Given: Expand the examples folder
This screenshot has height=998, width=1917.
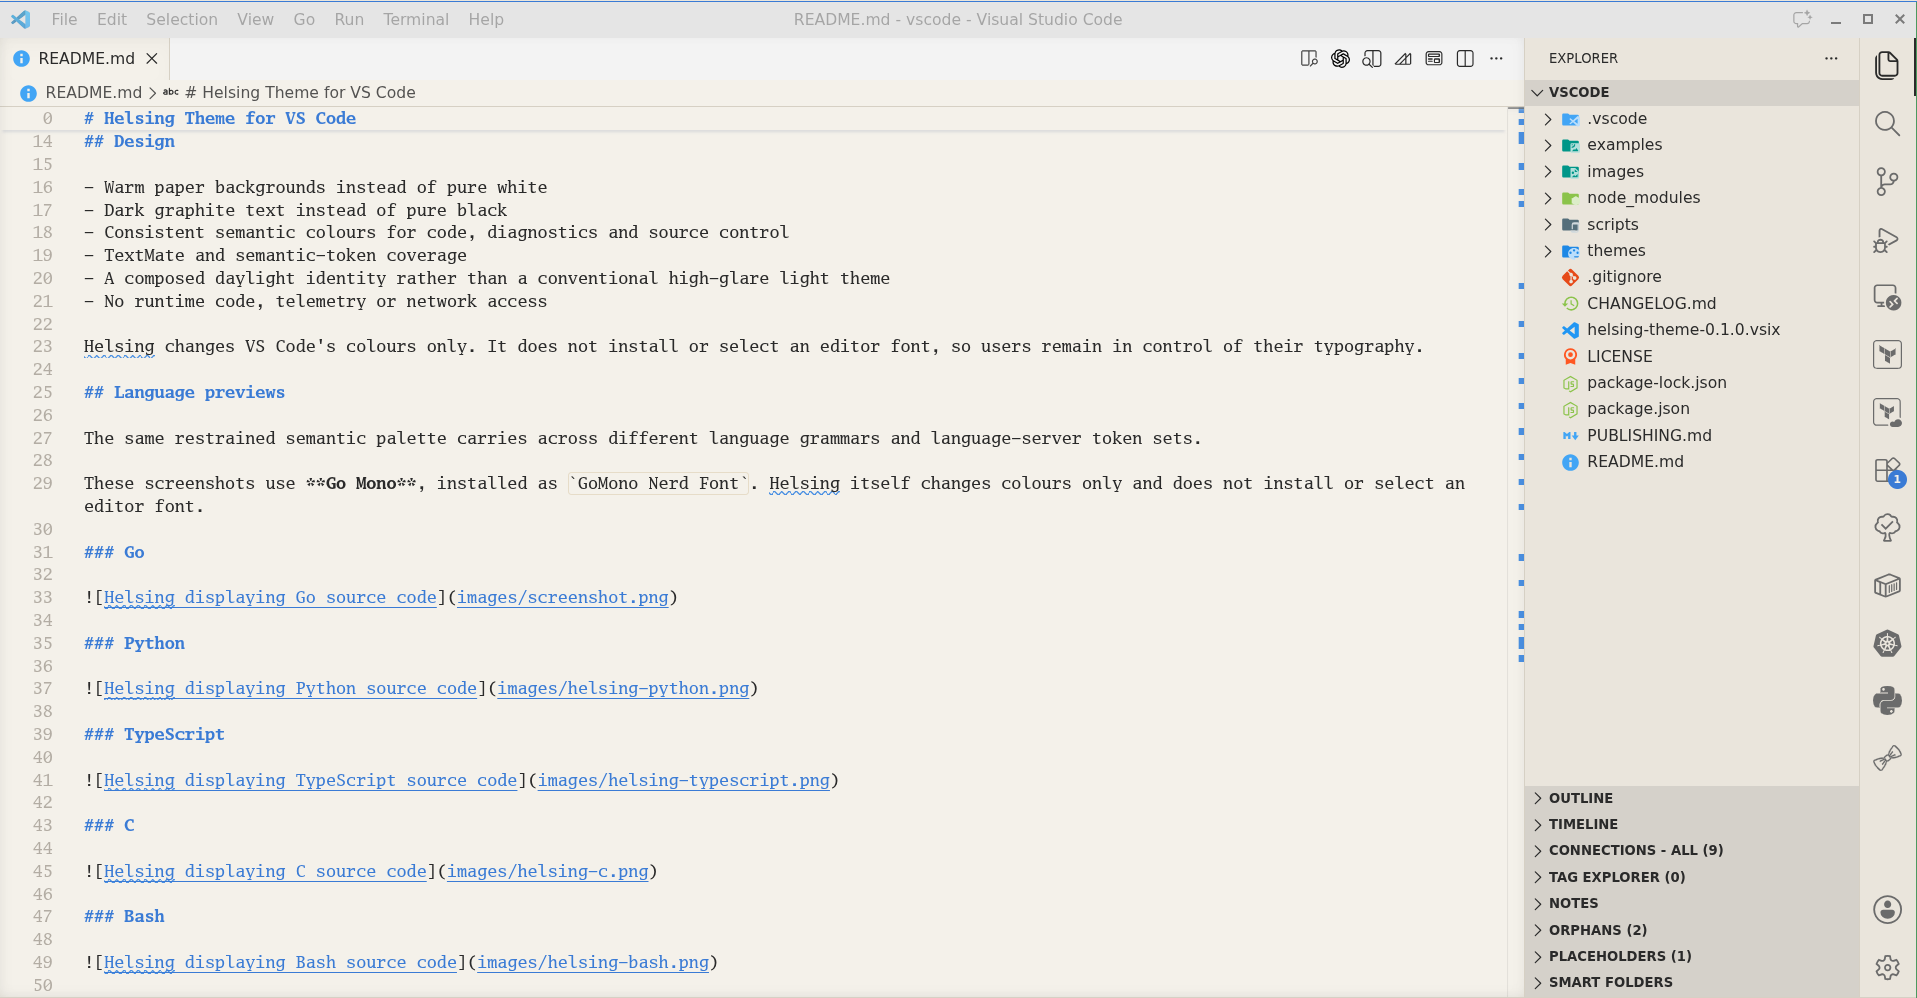Looking at the screenshot, I should coord(1692,145).
